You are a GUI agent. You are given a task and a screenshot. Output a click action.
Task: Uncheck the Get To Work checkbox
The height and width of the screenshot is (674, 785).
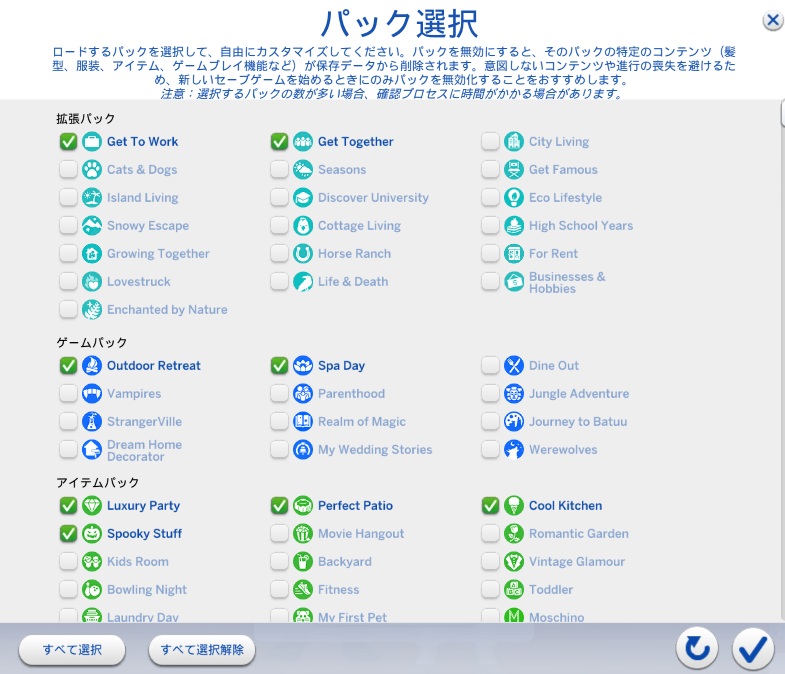pos(68,142)
